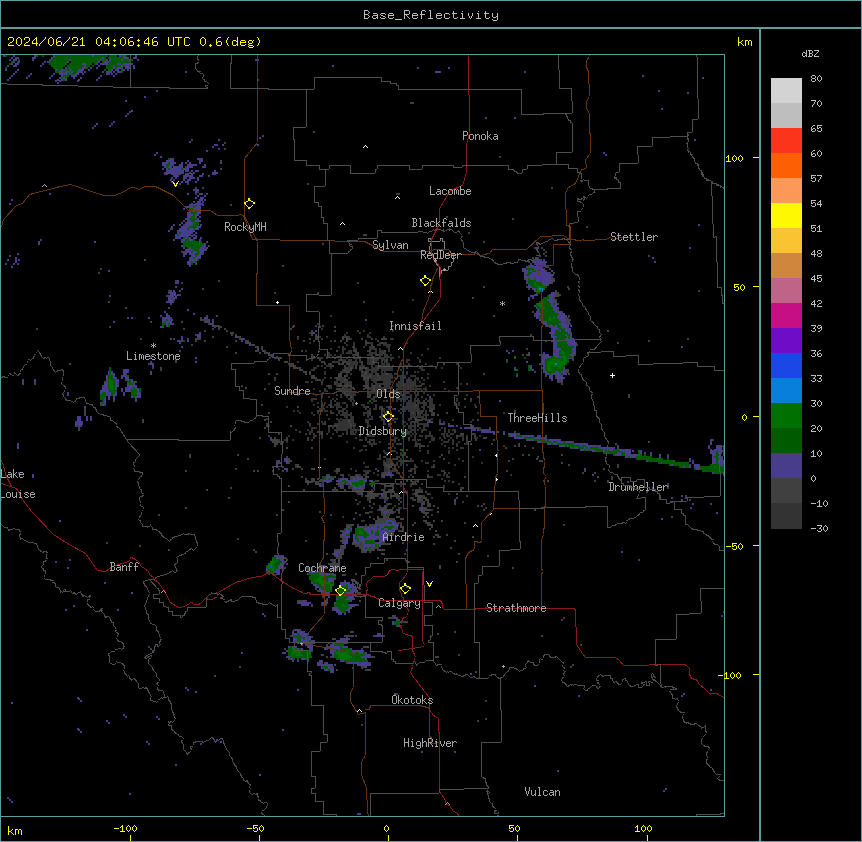Click the yellow station marker near RockyMH
Image resolution: width=862 pixels, height=842 pixels.
click(250, 204)
